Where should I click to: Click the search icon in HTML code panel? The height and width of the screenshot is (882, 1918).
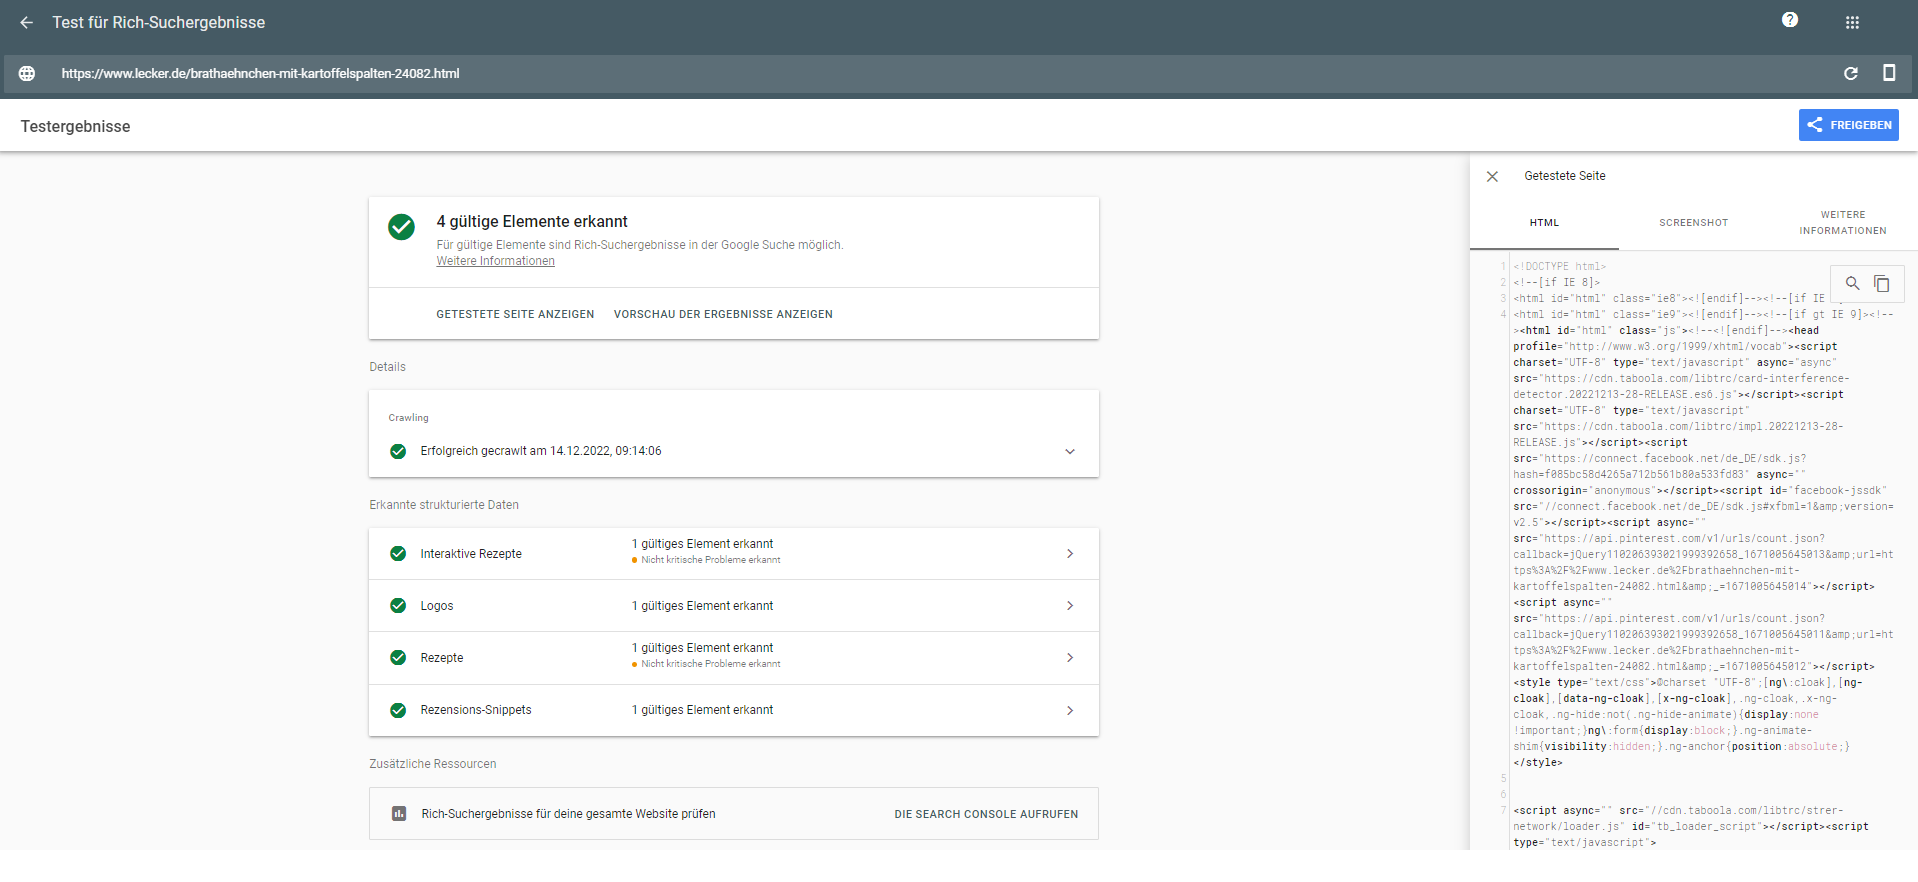pyautogui.click(x=1852, y=284)
